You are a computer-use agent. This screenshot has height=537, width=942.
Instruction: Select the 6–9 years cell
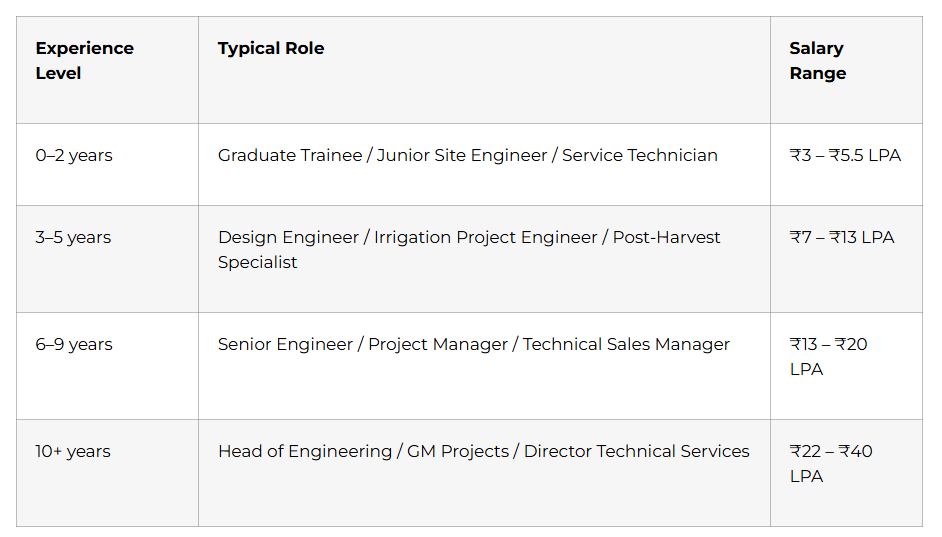point(108,366)
